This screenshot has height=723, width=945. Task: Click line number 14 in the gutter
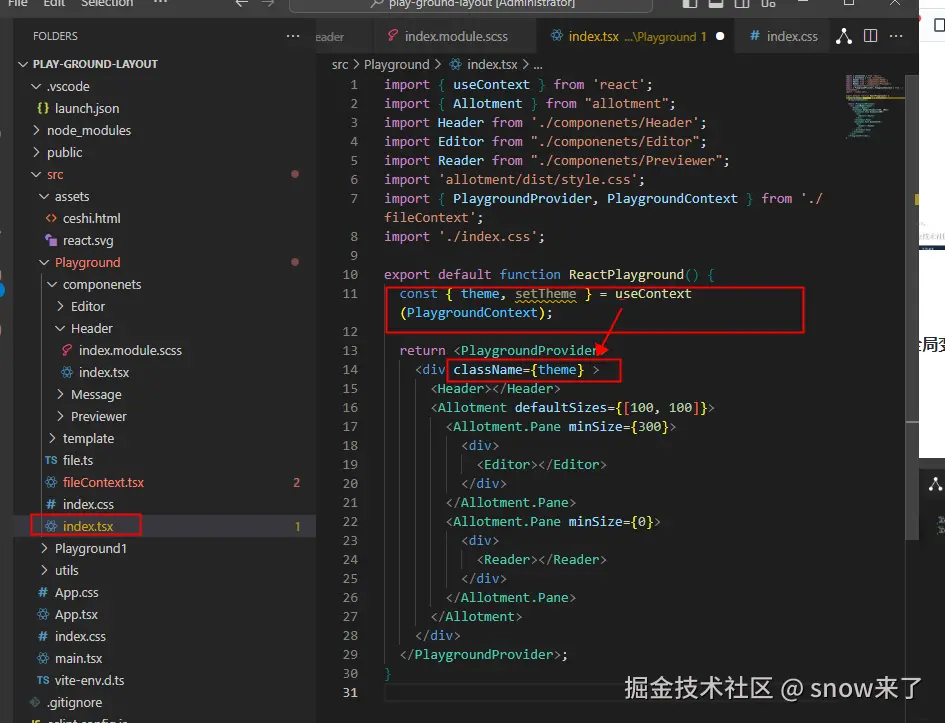[x=350, y=369]
